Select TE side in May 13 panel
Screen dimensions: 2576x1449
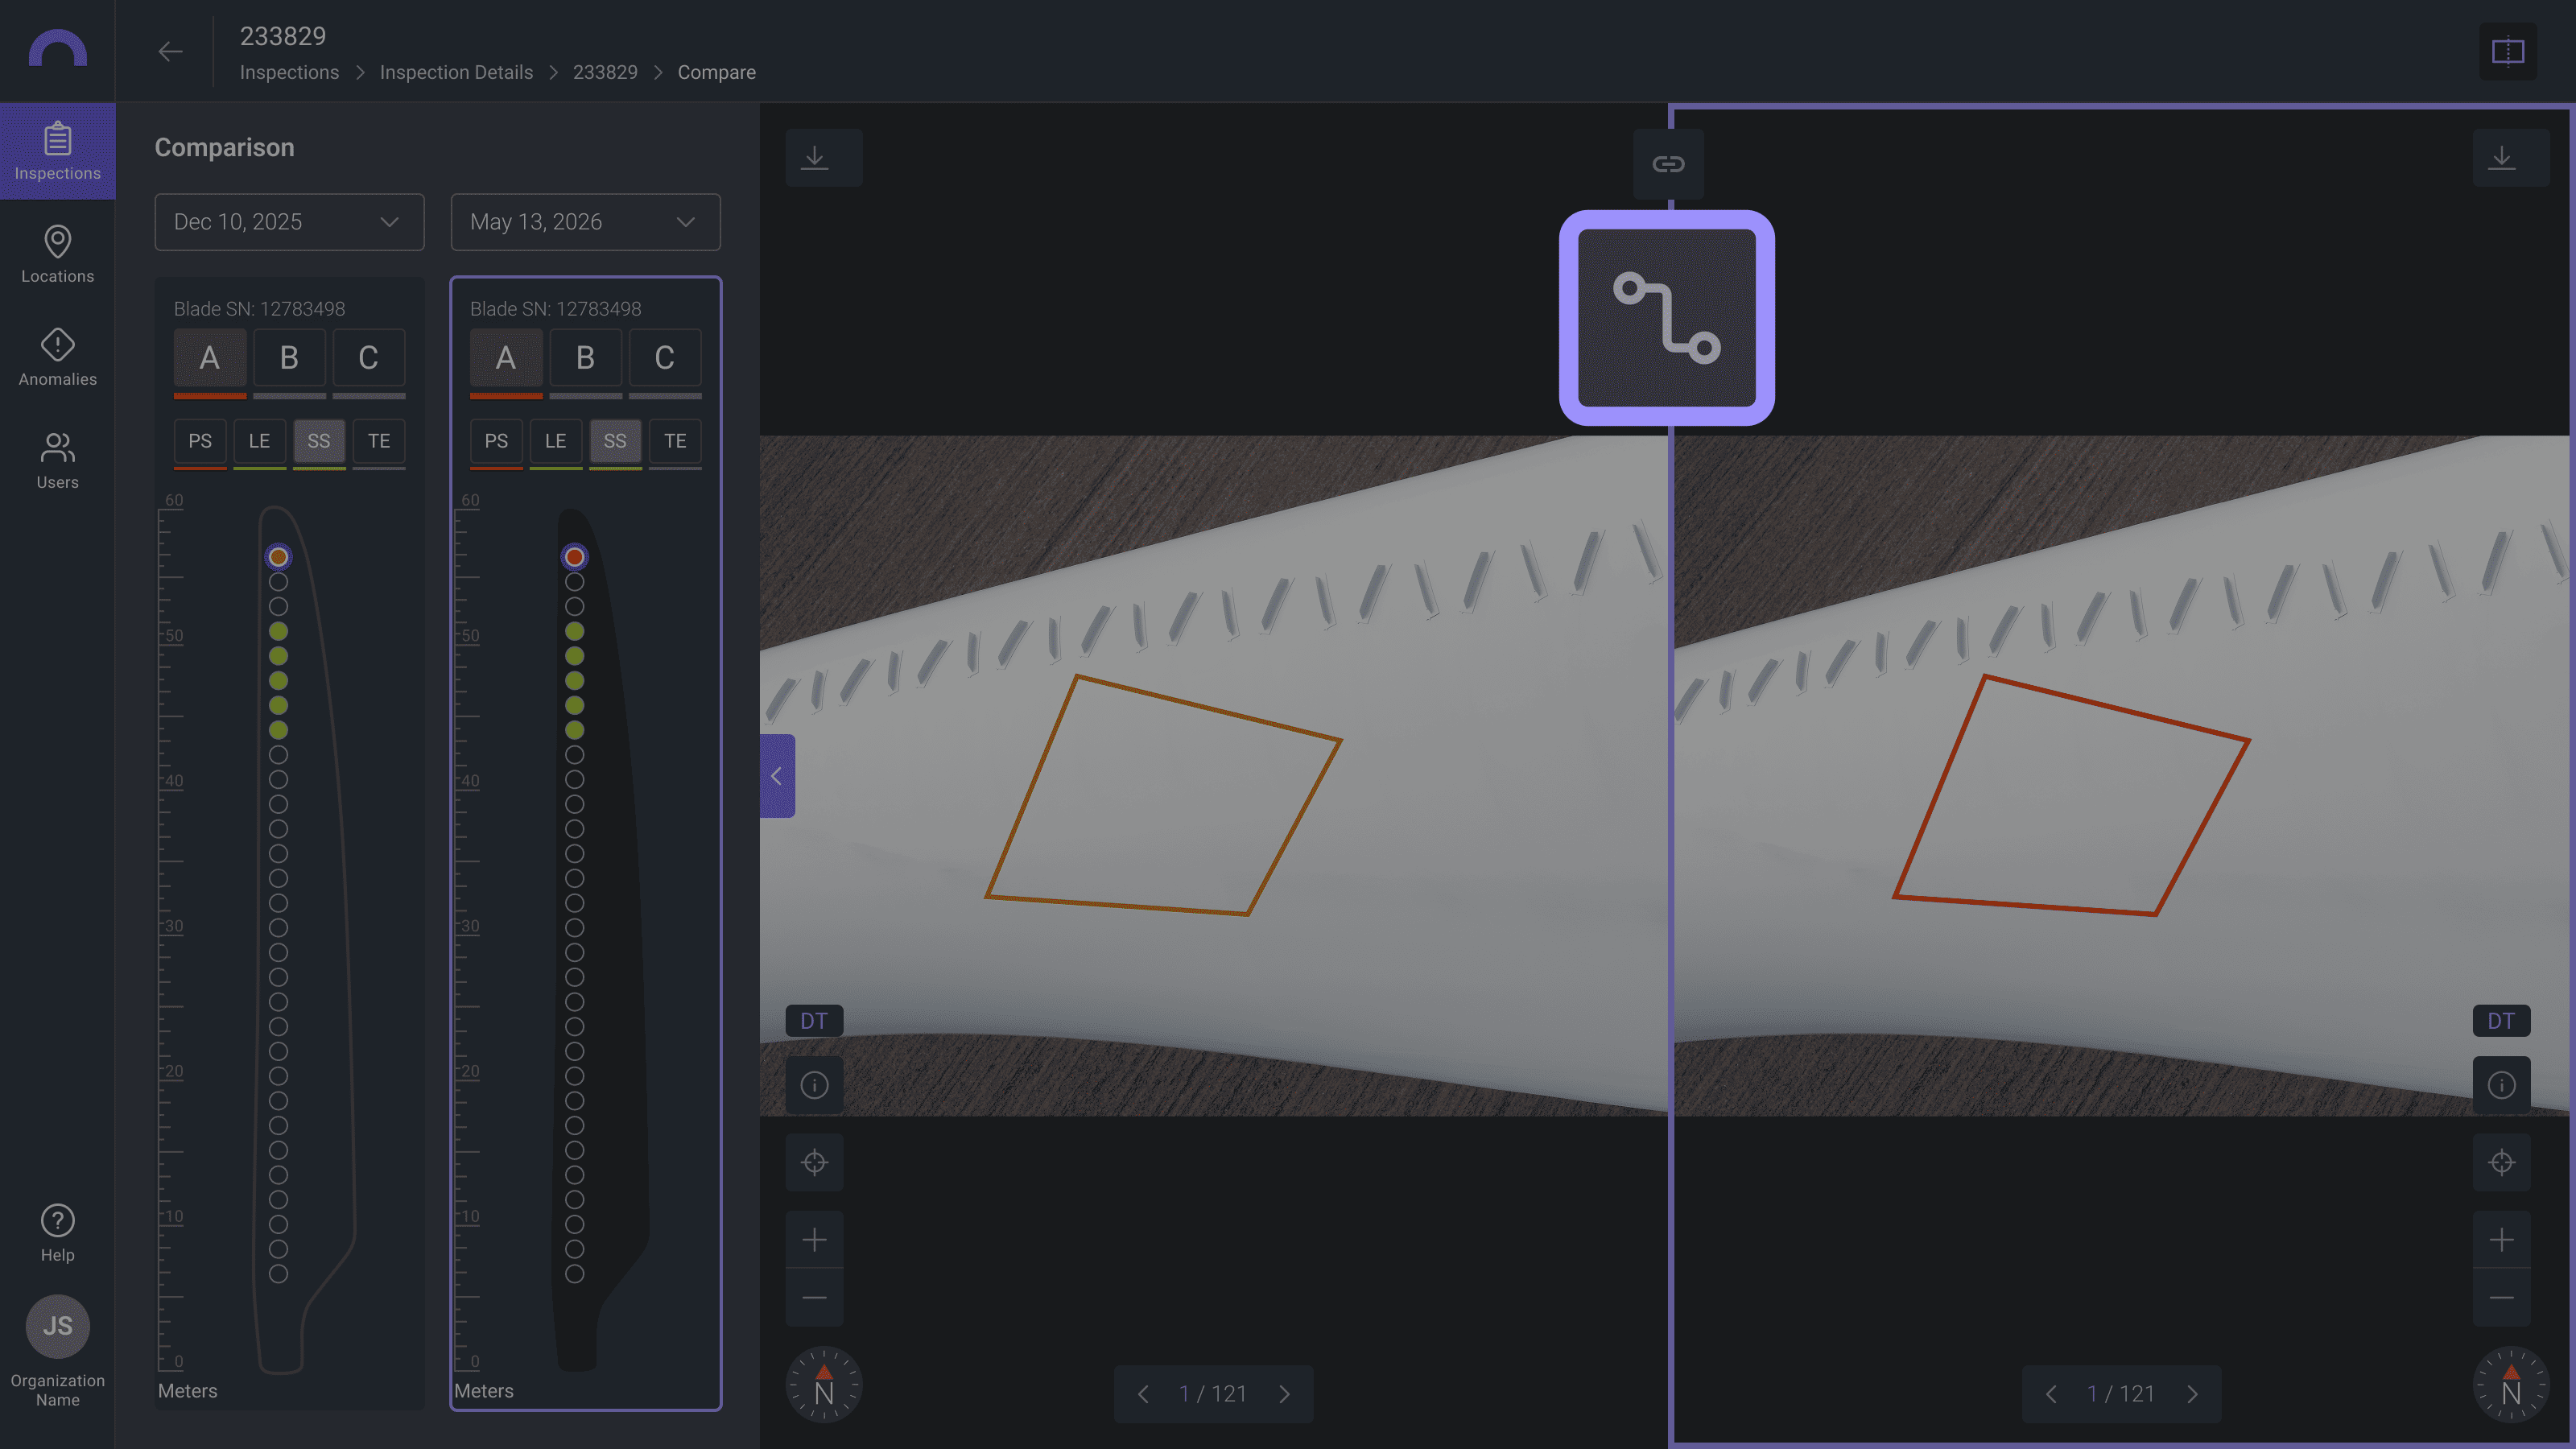(x=675, y=441)
